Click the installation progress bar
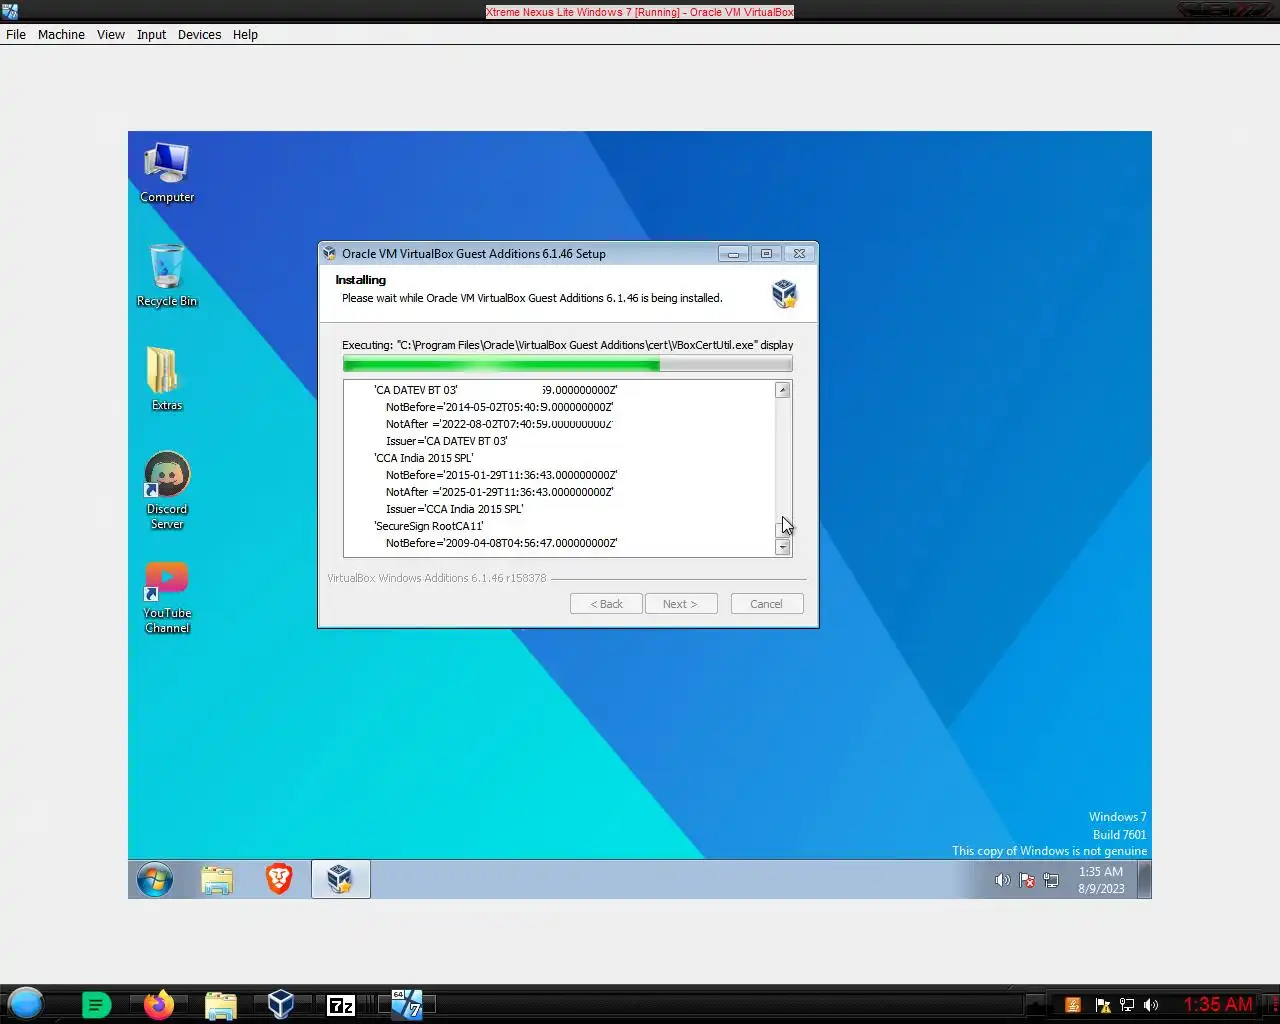This screenshot has height=1024, width=1280. point(567,364)
